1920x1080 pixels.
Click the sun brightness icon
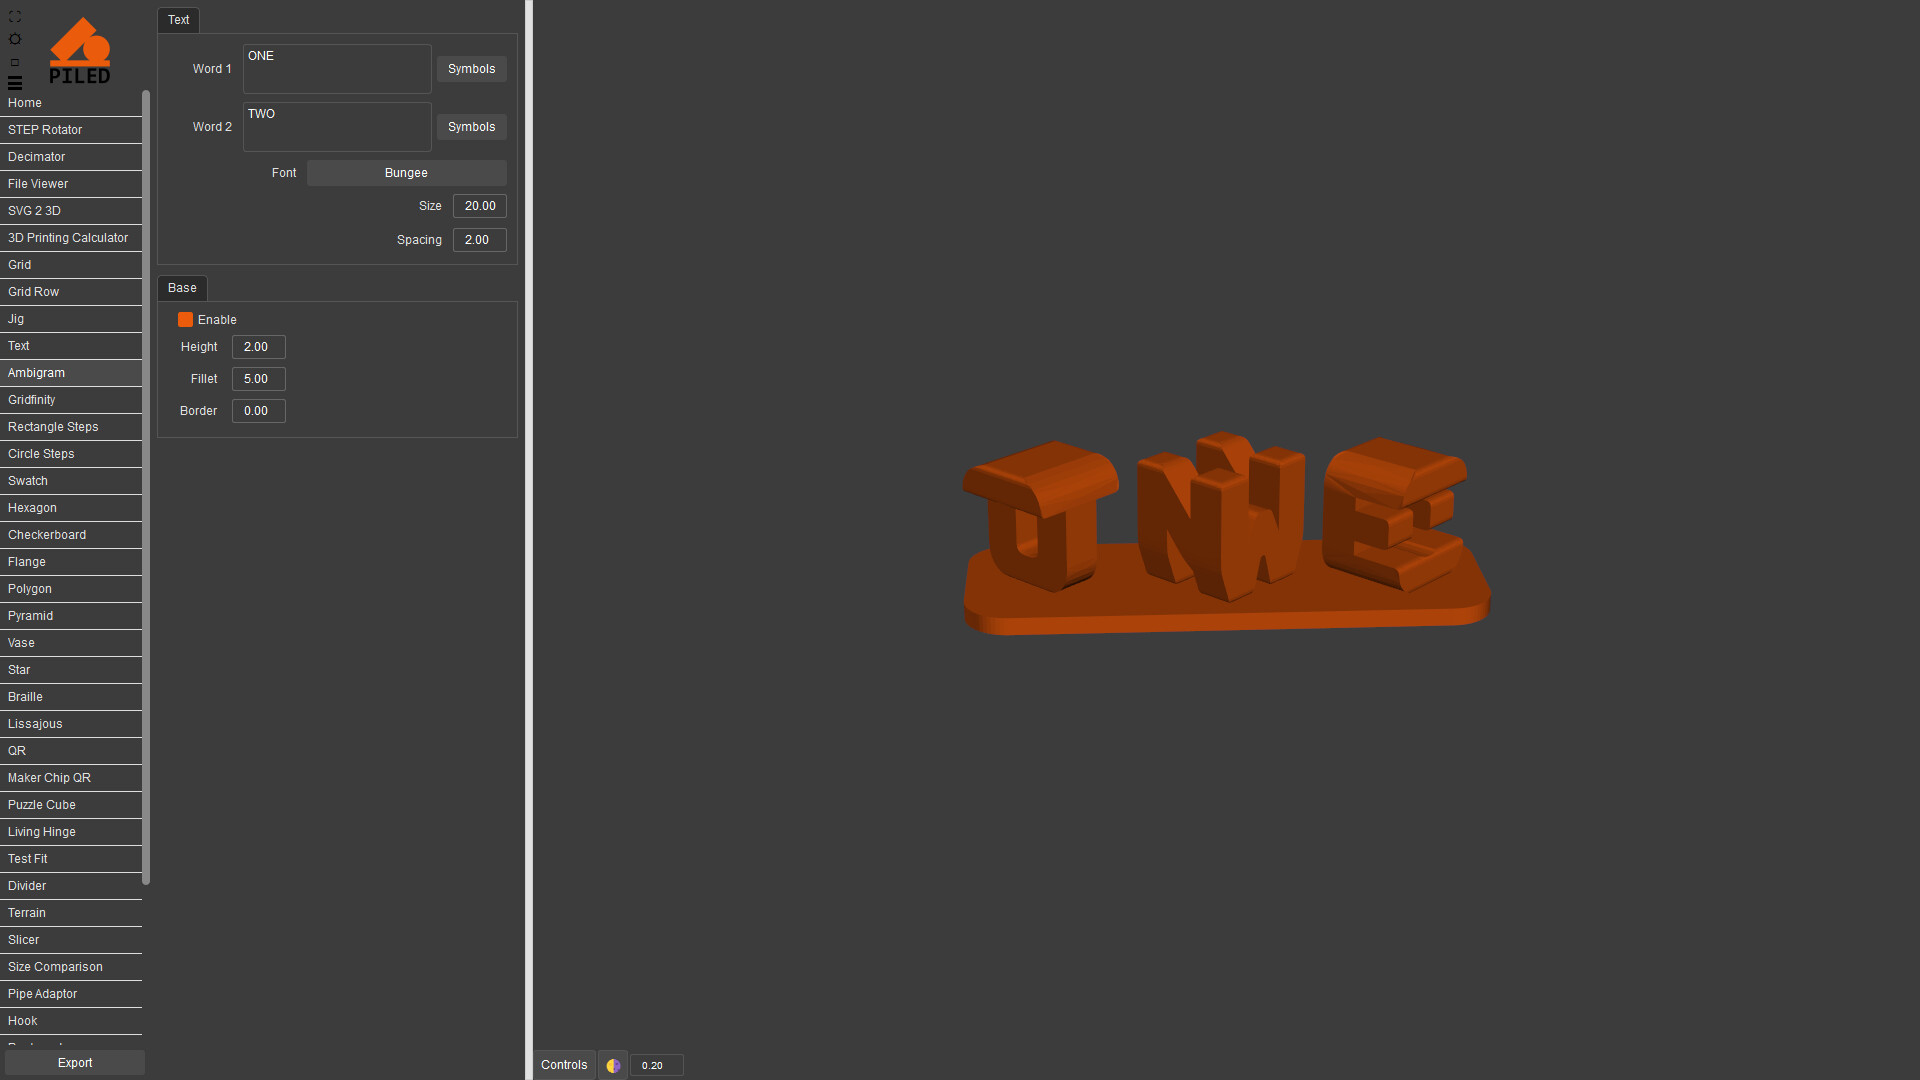point(14,39)
